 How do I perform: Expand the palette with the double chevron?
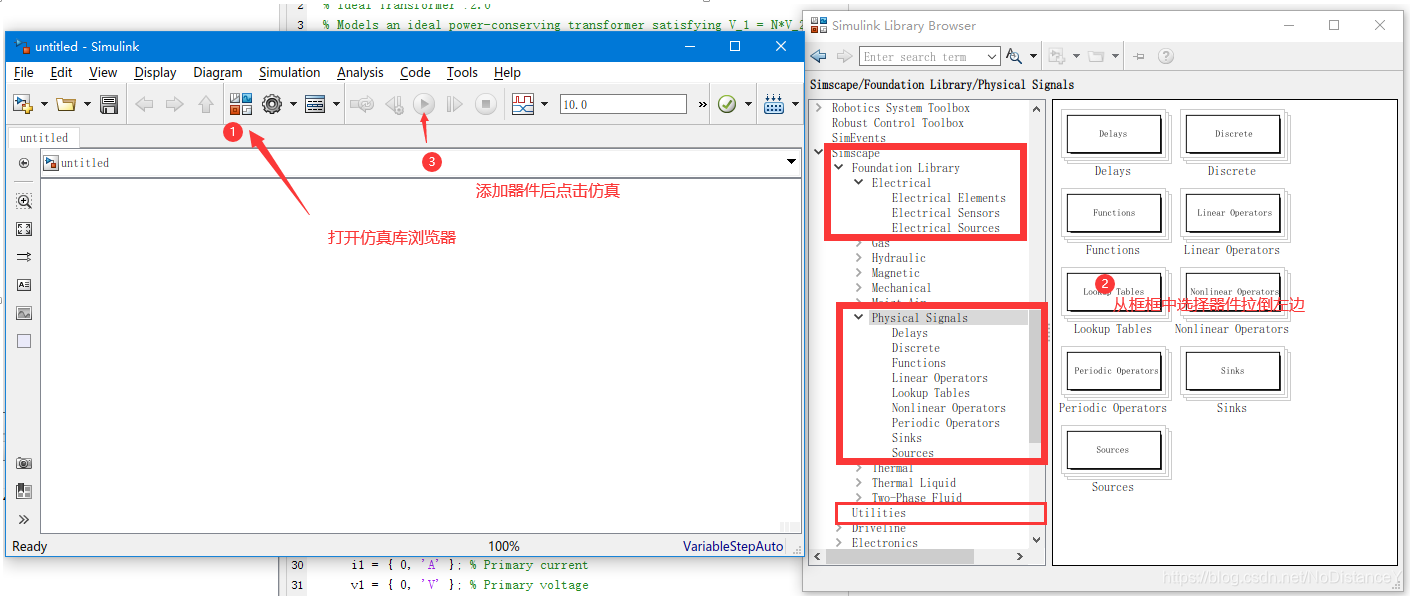(x=24, y=519)
